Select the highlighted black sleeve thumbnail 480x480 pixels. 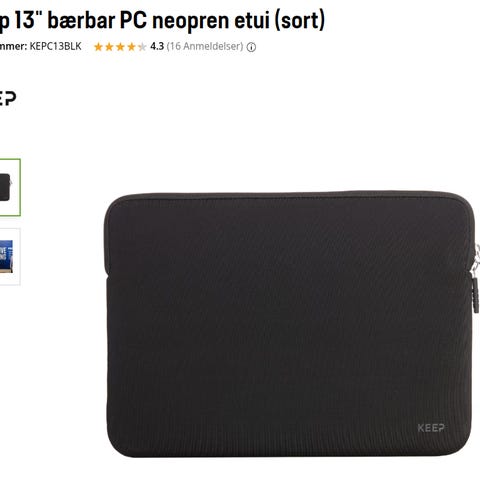pyautogui.click(x=10, y=187)
